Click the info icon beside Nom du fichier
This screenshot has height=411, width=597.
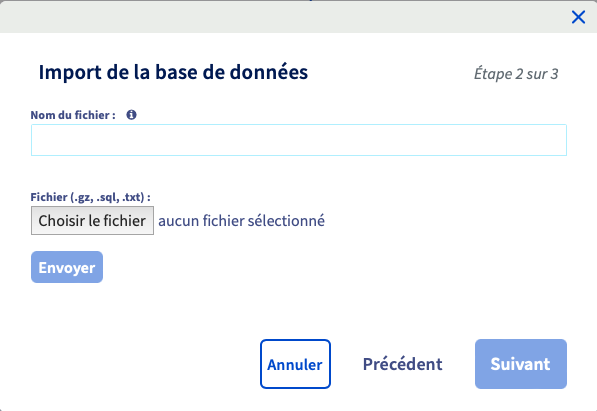click(131, 115)
